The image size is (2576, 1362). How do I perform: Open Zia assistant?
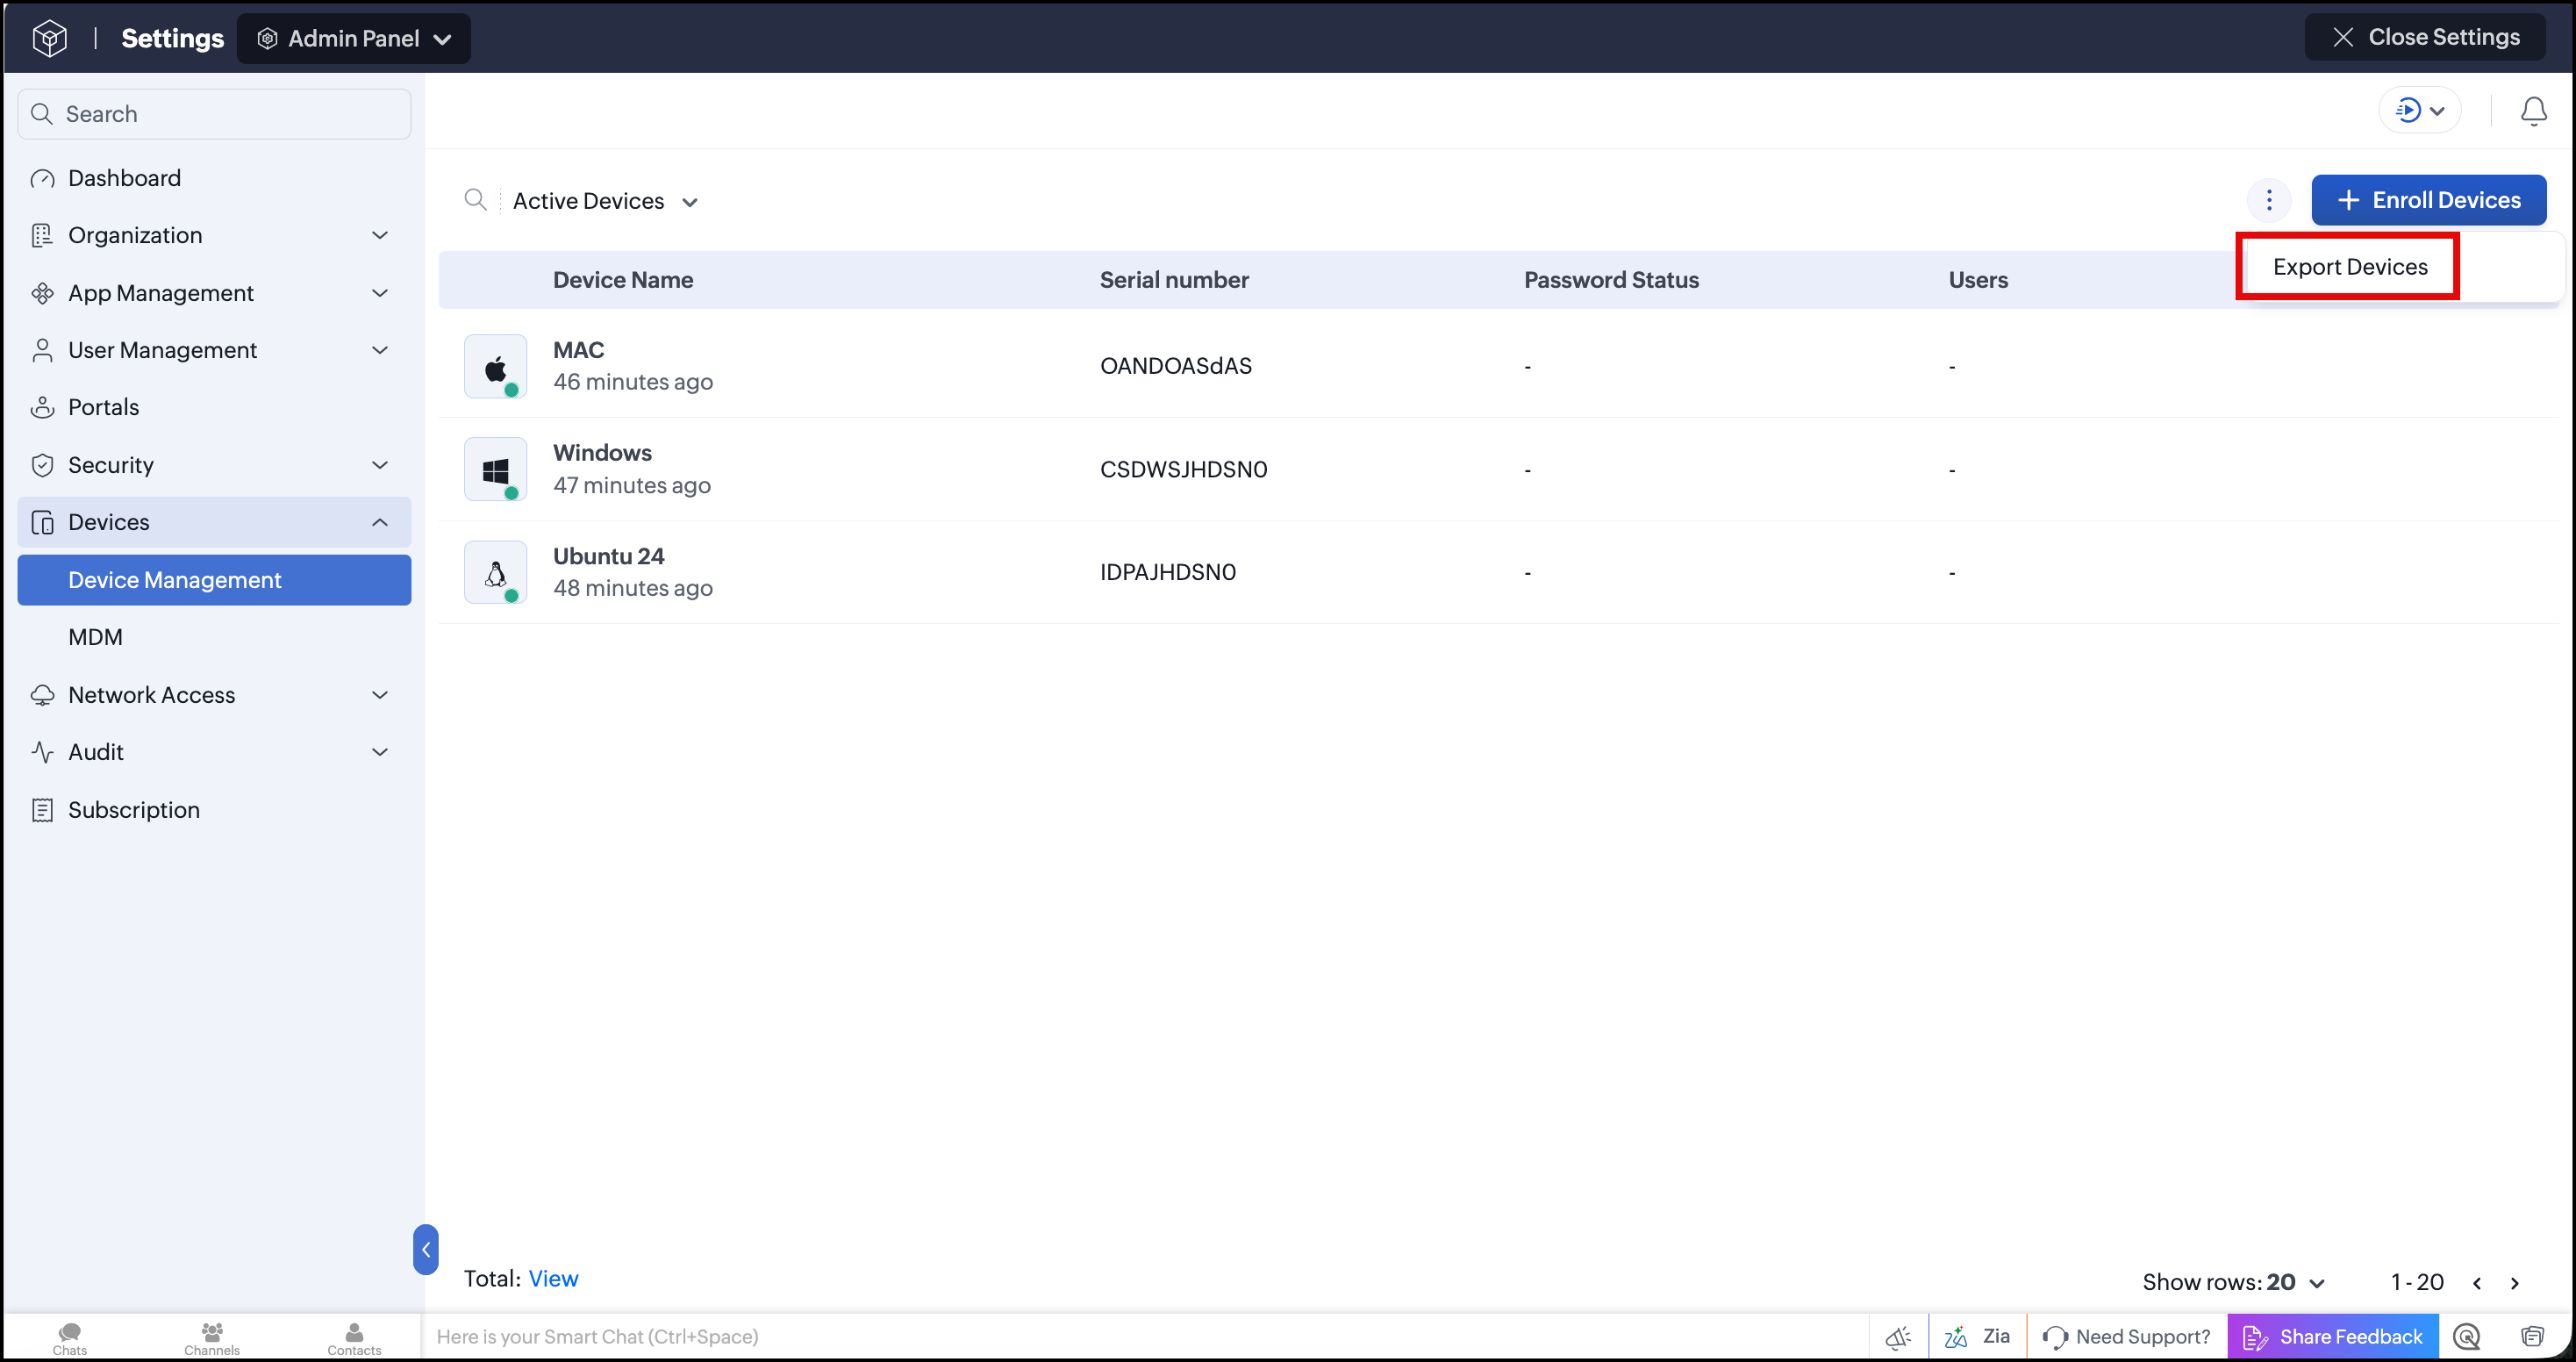point(1977,1337)
